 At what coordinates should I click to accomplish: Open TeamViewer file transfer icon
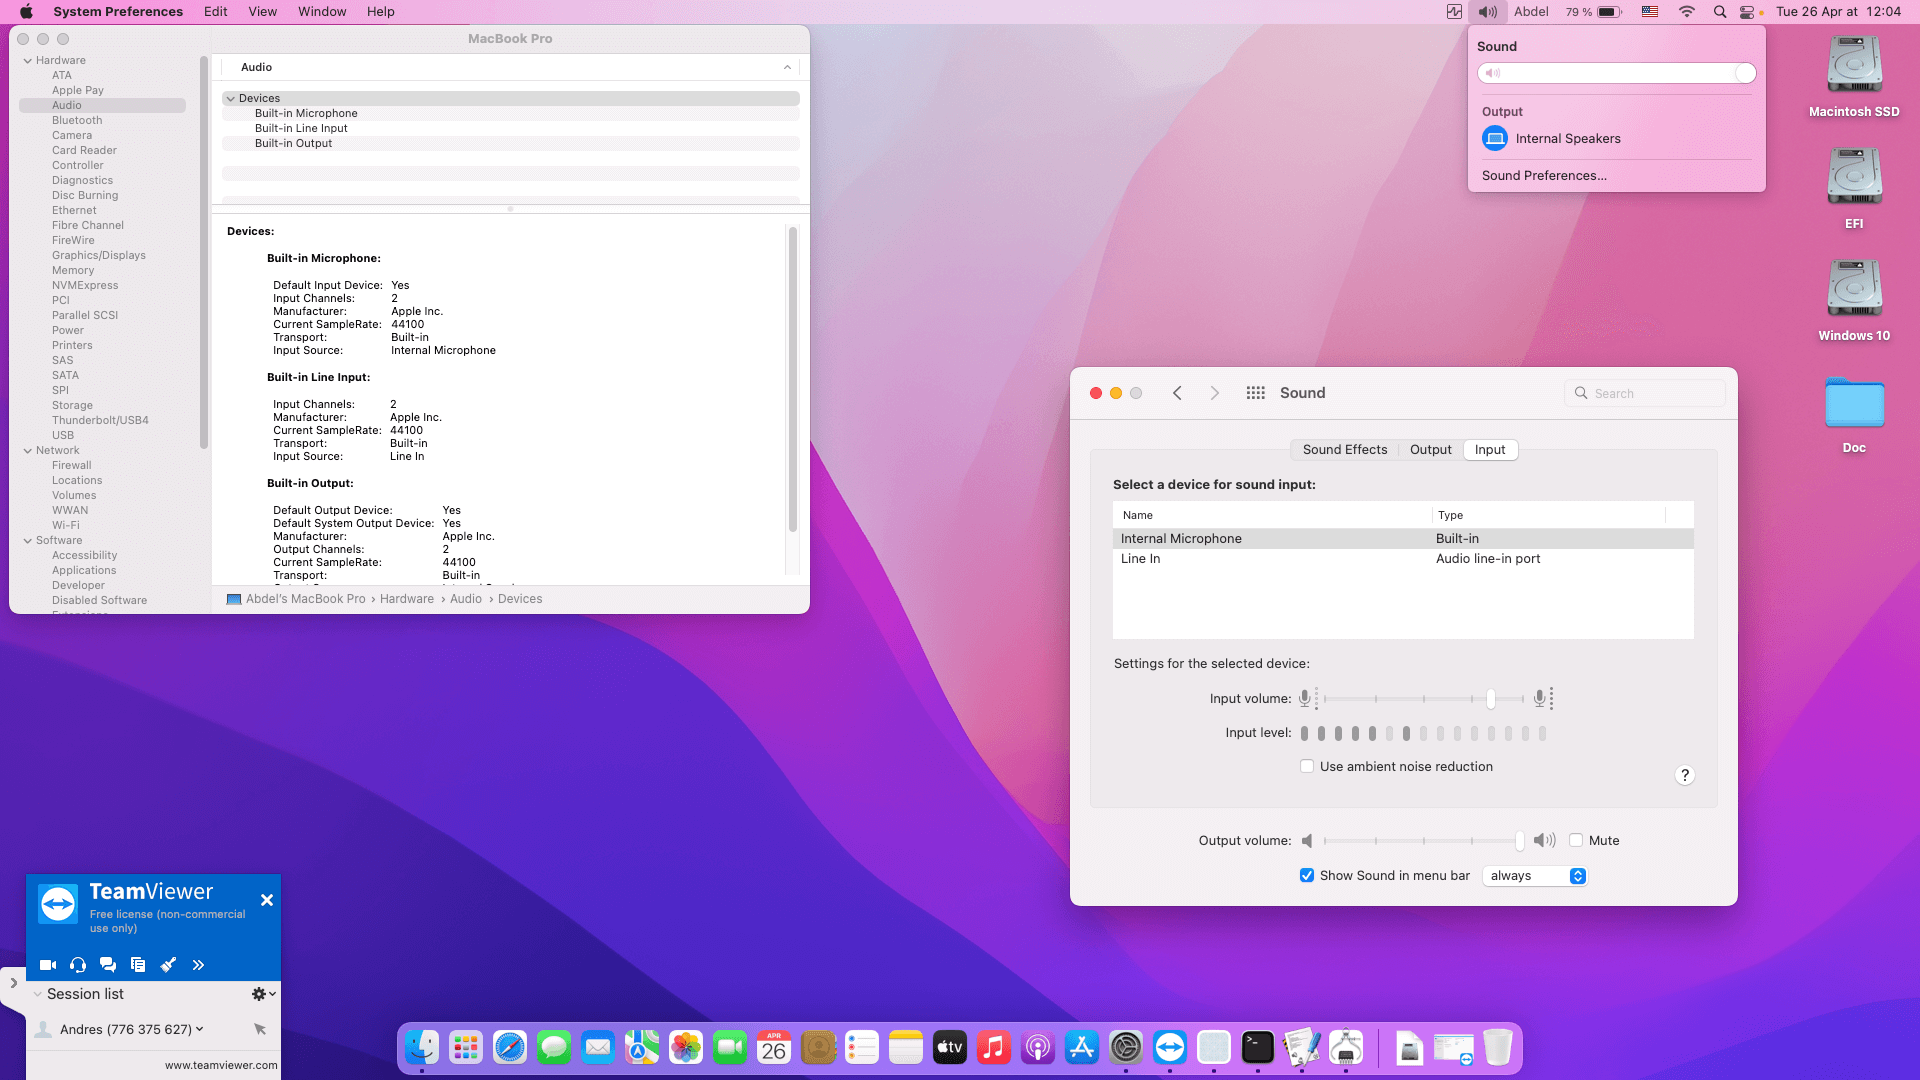[138, 965]
